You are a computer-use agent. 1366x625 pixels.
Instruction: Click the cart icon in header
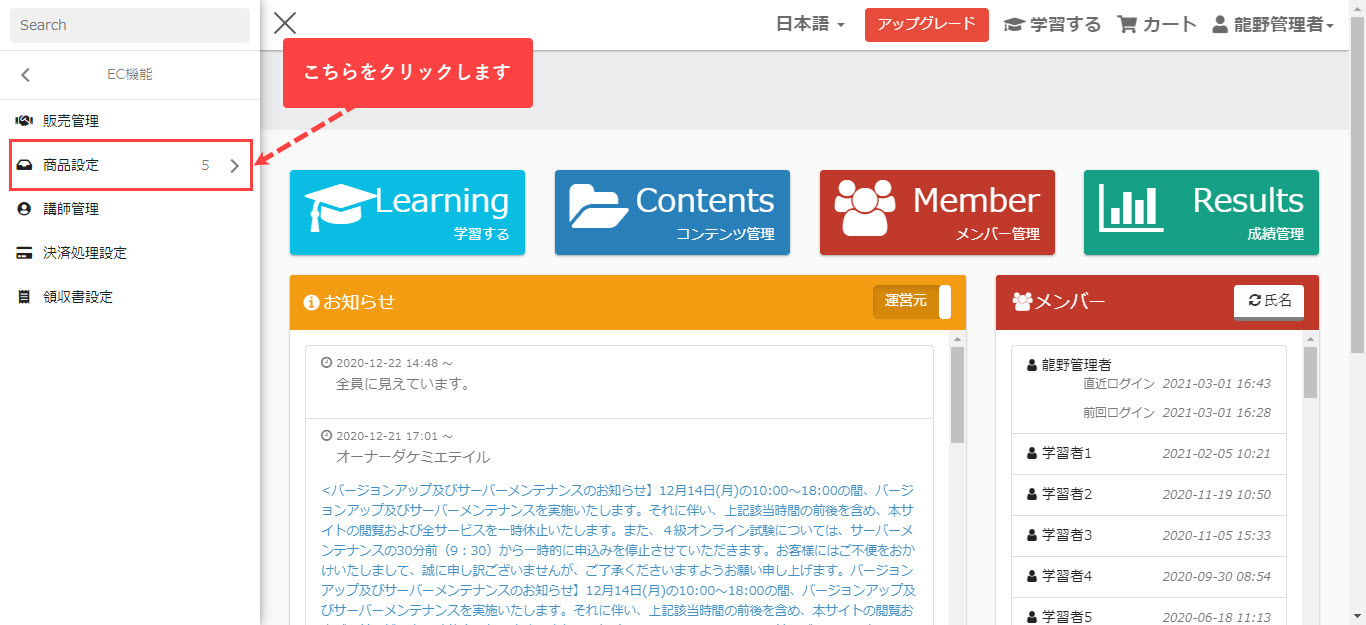pyautogui.click(x=1127, y=25)
